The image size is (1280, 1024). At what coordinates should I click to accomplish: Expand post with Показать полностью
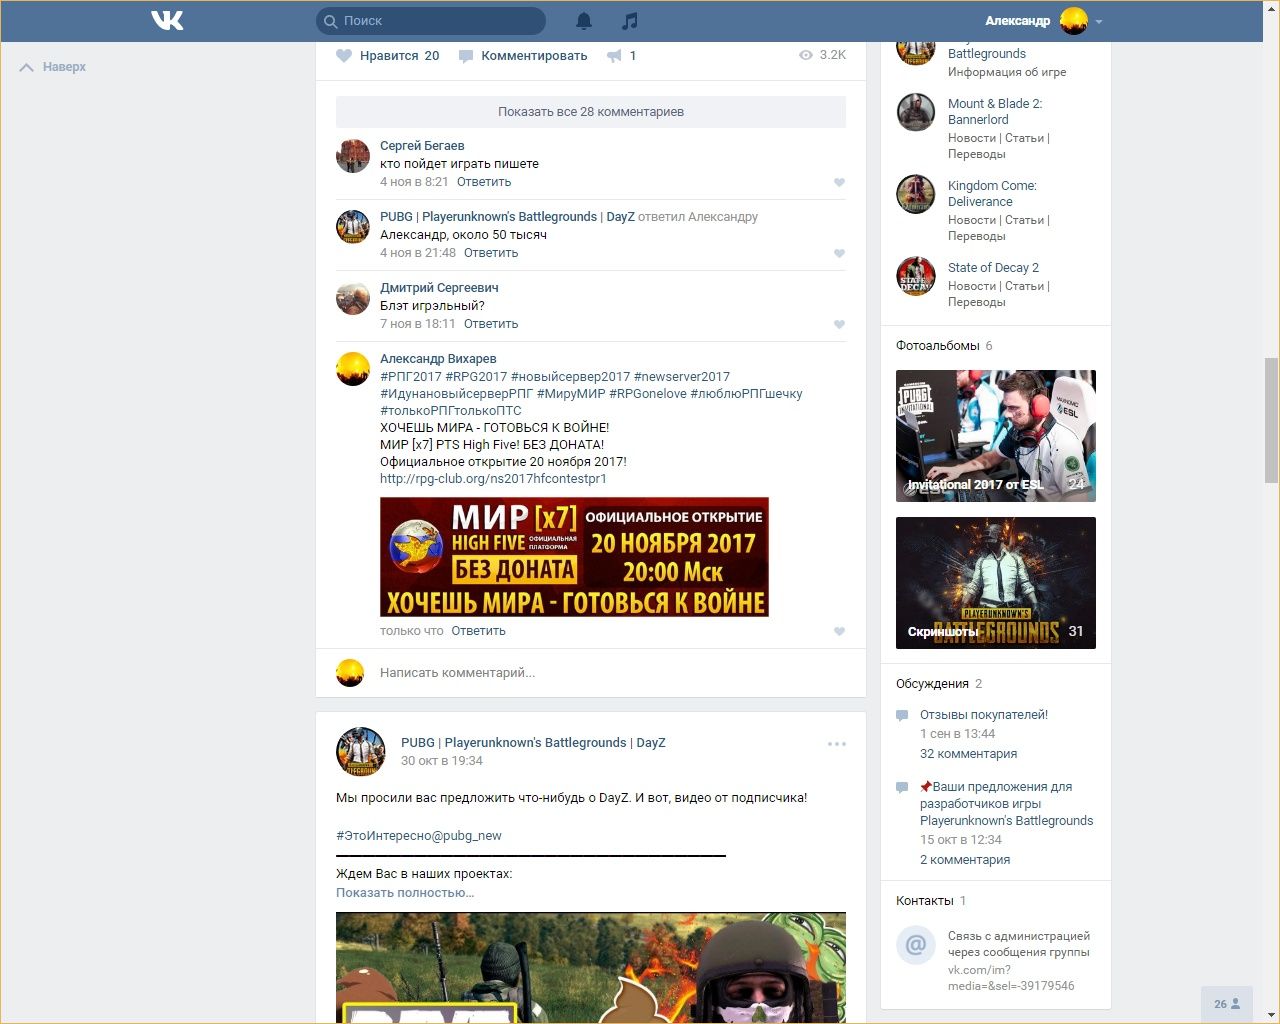click(x=405, y=893)
